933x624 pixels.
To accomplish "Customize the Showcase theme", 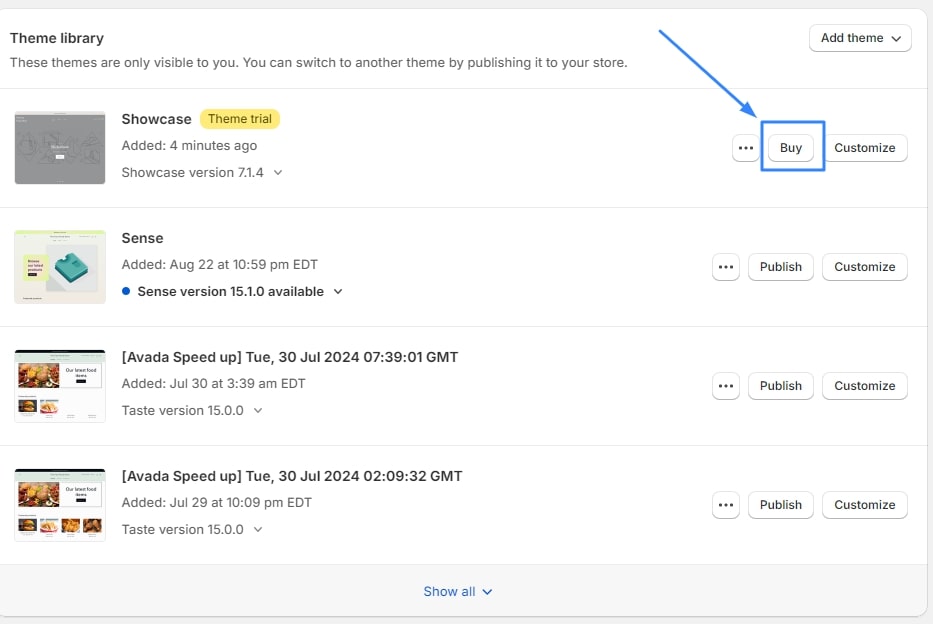I will [865, 148].
